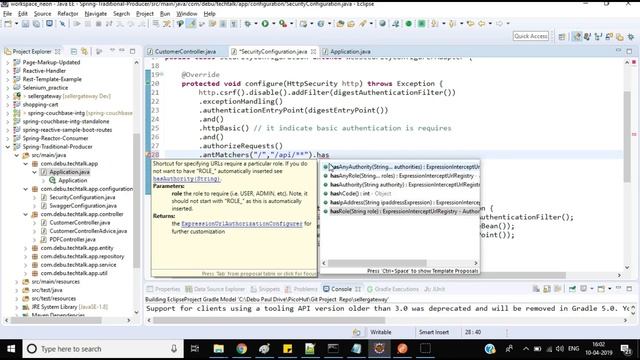640x360 pixels.
Task: Click the Open Task folder icon
Action: click(351, 24)
